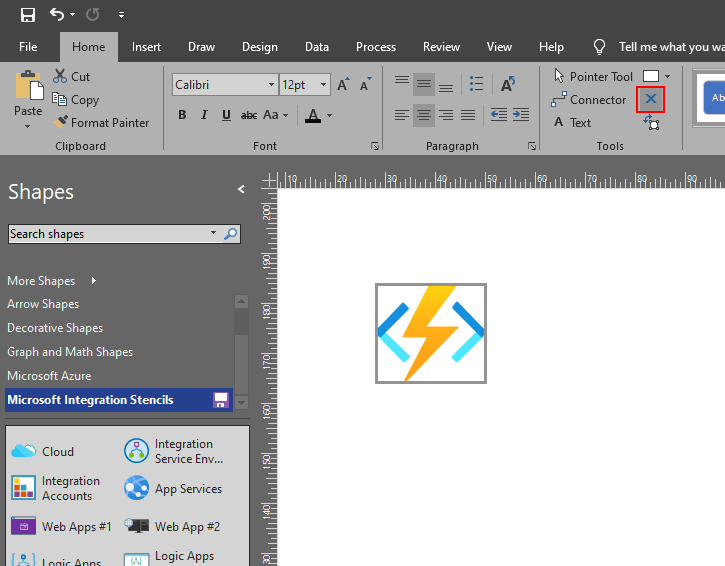Viewport: 725px width, 566px height.
Task: Open the Help tab
Action: click(551, 47)
